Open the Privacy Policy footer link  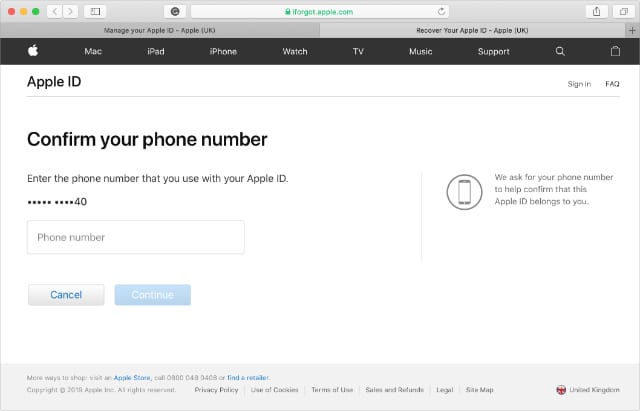pos(216,390)
